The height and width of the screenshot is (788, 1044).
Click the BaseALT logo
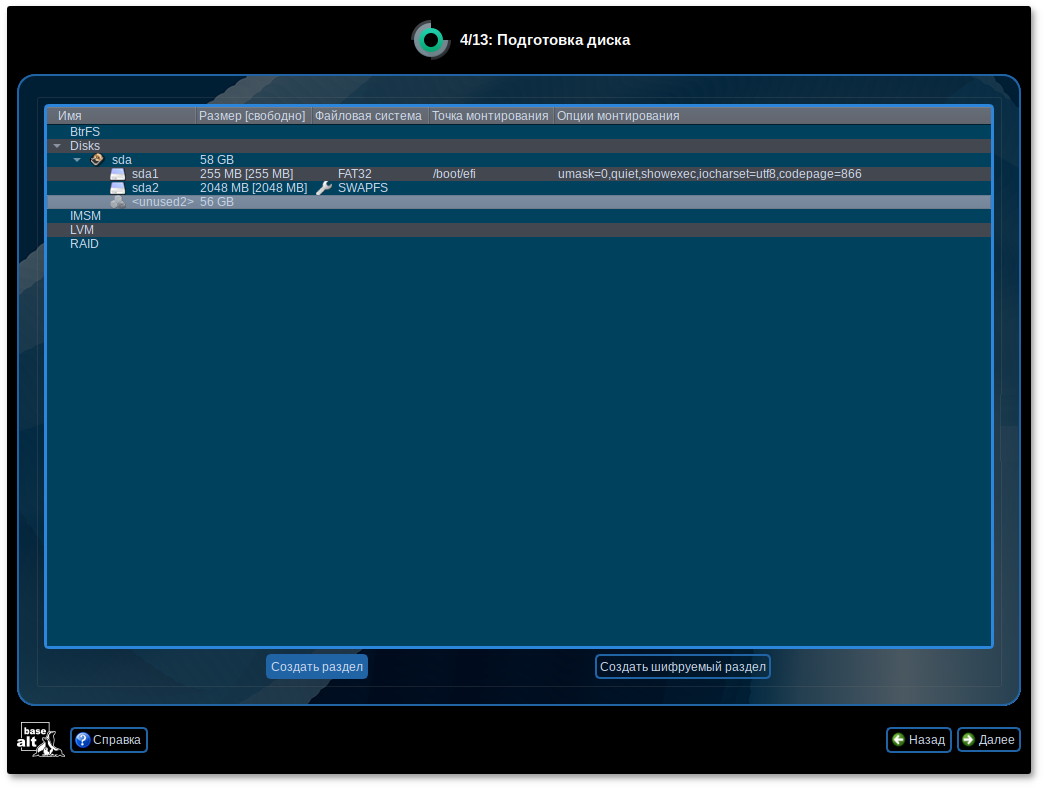tap(40, 740)
